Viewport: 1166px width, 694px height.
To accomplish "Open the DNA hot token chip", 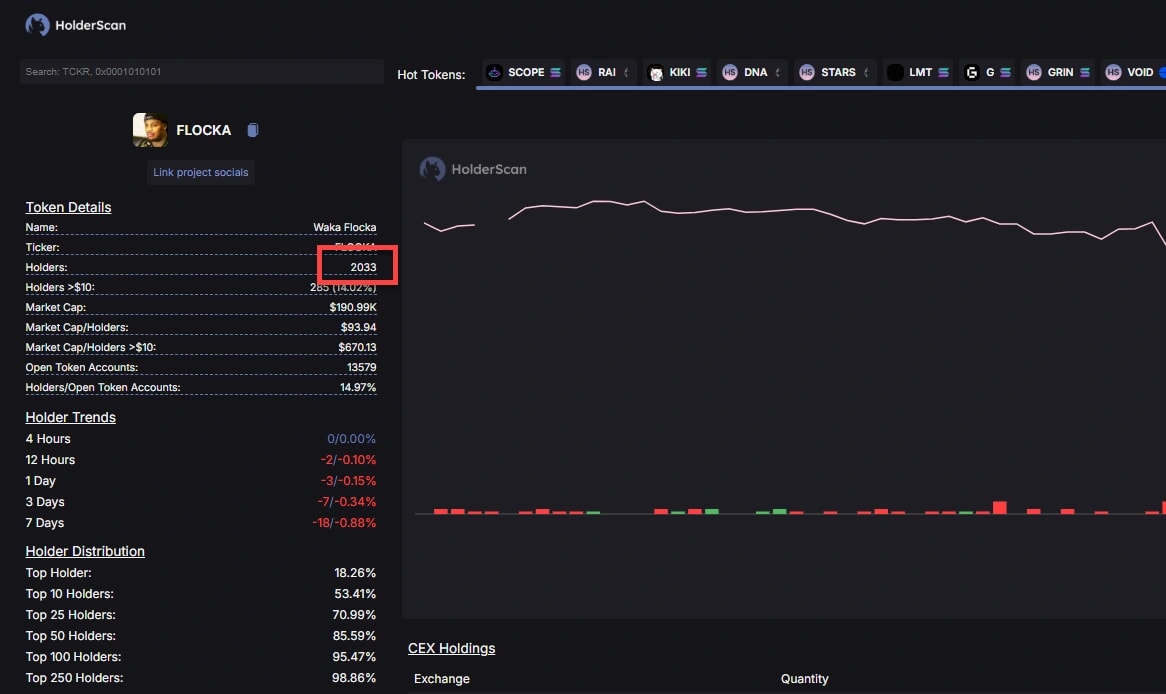I will click(x=753, y=72).
